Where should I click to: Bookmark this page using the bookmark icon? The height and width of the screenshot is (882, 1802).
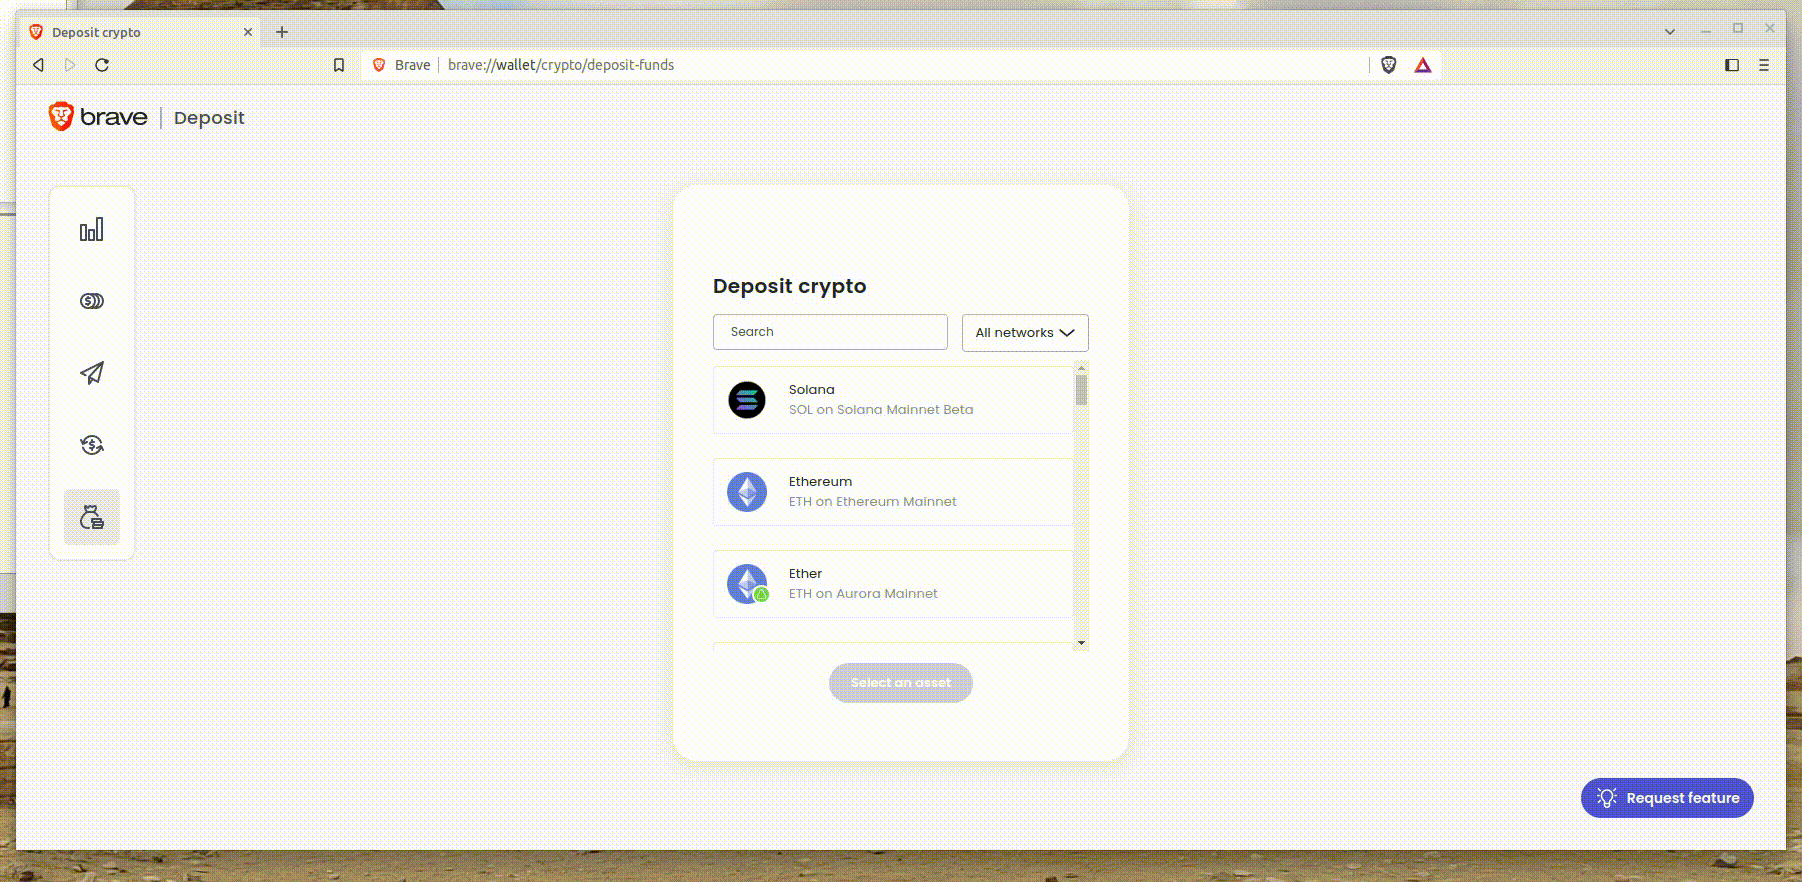339,65
